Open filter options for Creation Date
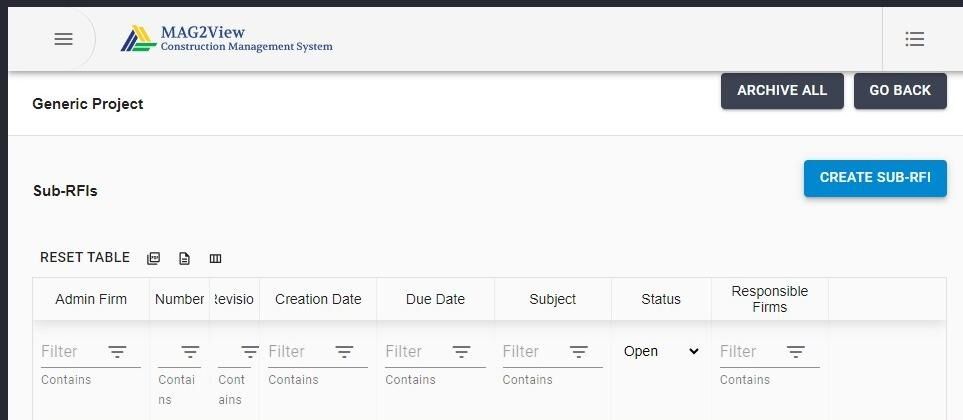963x420 pixels. click(344, 351)
